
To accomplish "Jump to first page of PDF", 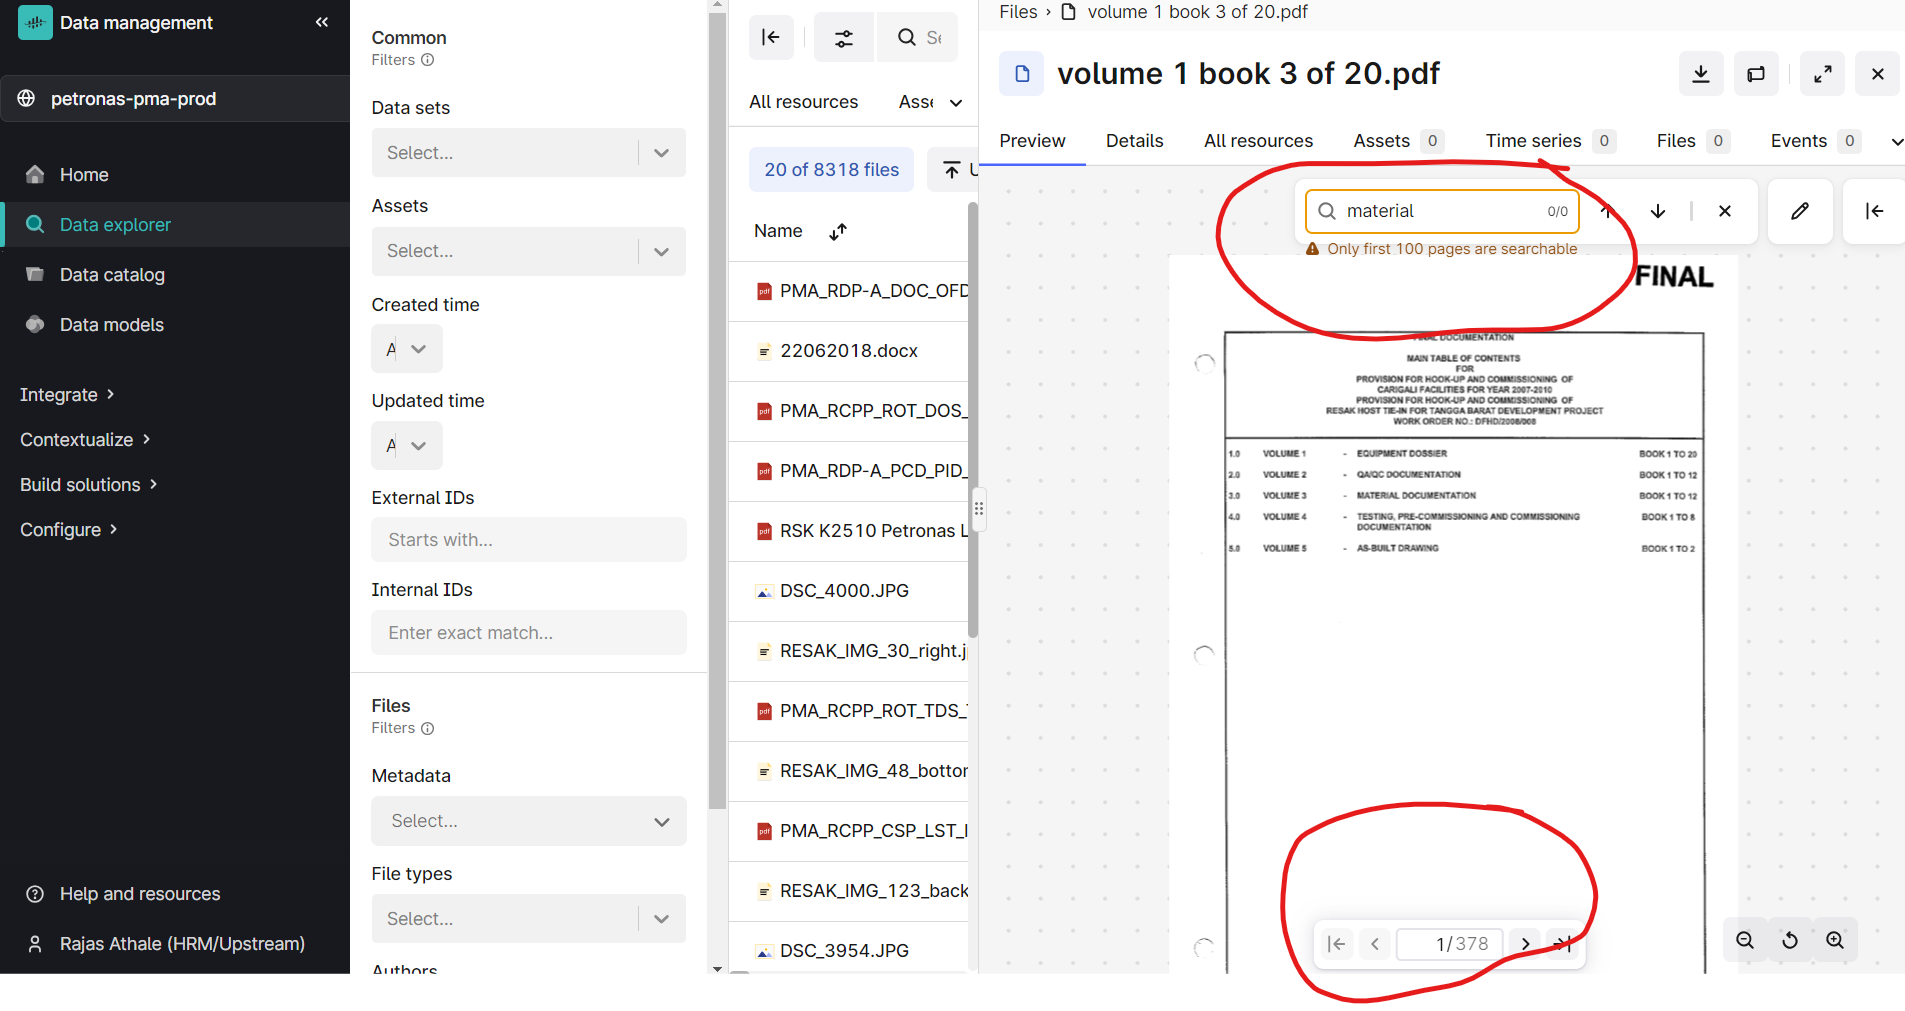I will 1336,944.
